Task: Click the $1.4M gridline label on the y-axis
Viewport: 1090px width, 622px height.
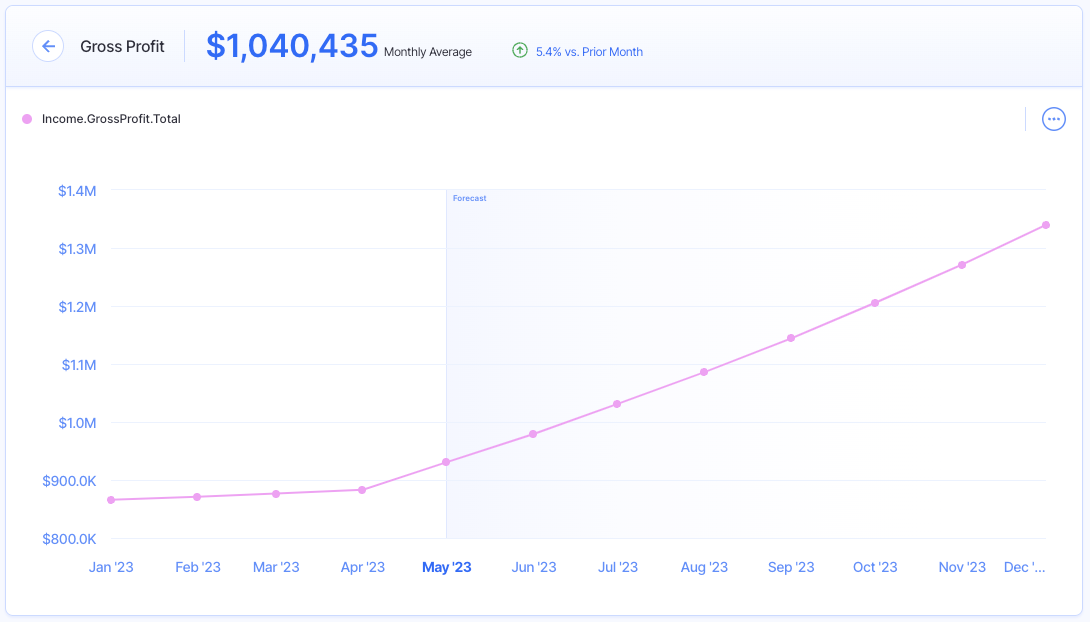Action: point(77,191)
